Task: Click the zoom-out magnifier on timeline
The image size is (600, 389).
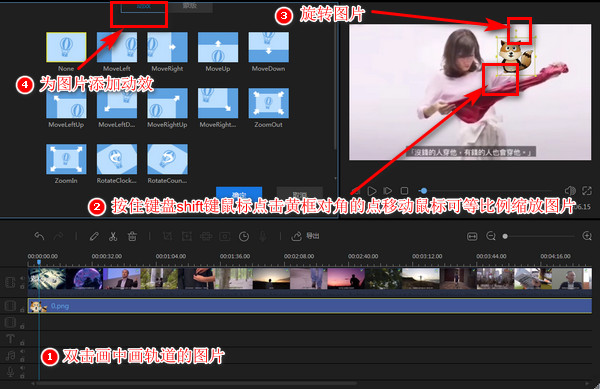Action: (x=491, y=236)
